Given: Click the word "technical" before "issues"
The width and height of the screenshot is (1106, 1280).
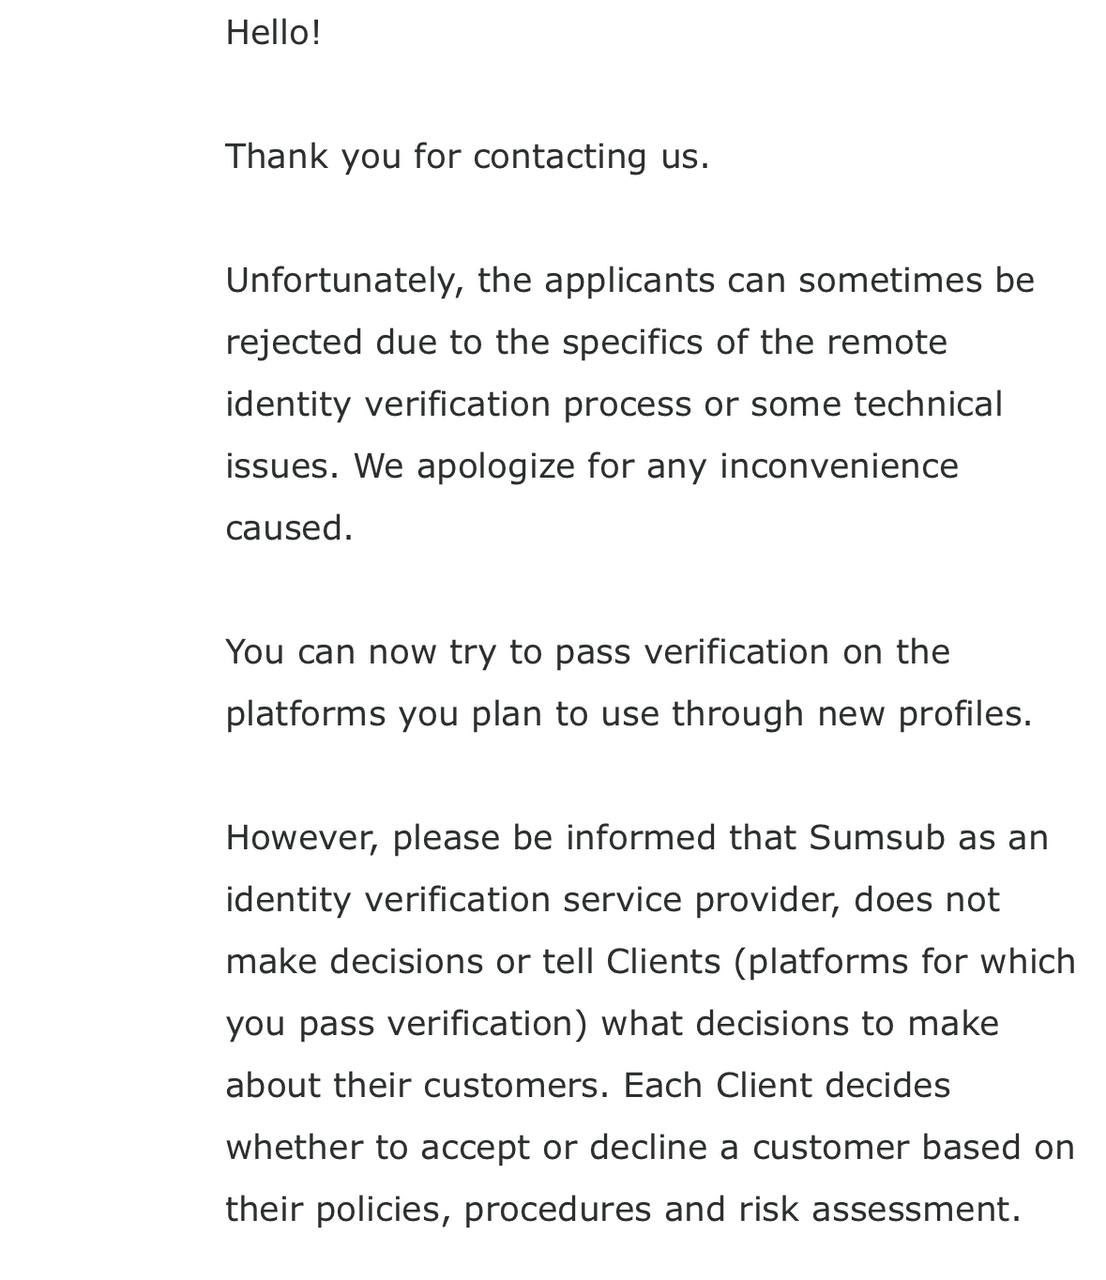Looking at the screenshot, I should 927,404.
